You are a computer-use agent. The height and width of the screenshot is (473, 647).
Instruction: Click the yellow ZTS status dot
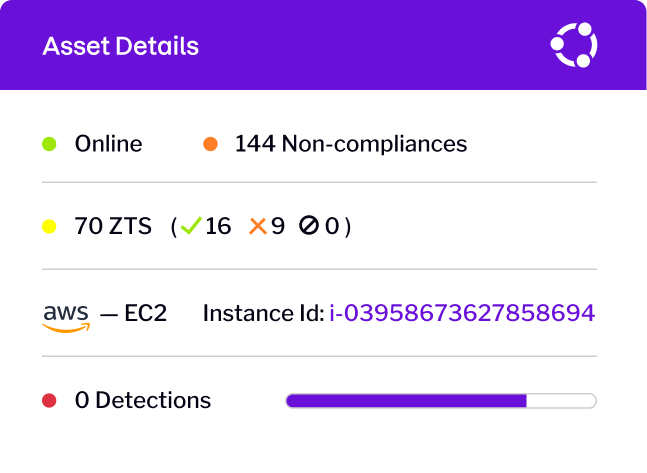(x=48, y=227)
